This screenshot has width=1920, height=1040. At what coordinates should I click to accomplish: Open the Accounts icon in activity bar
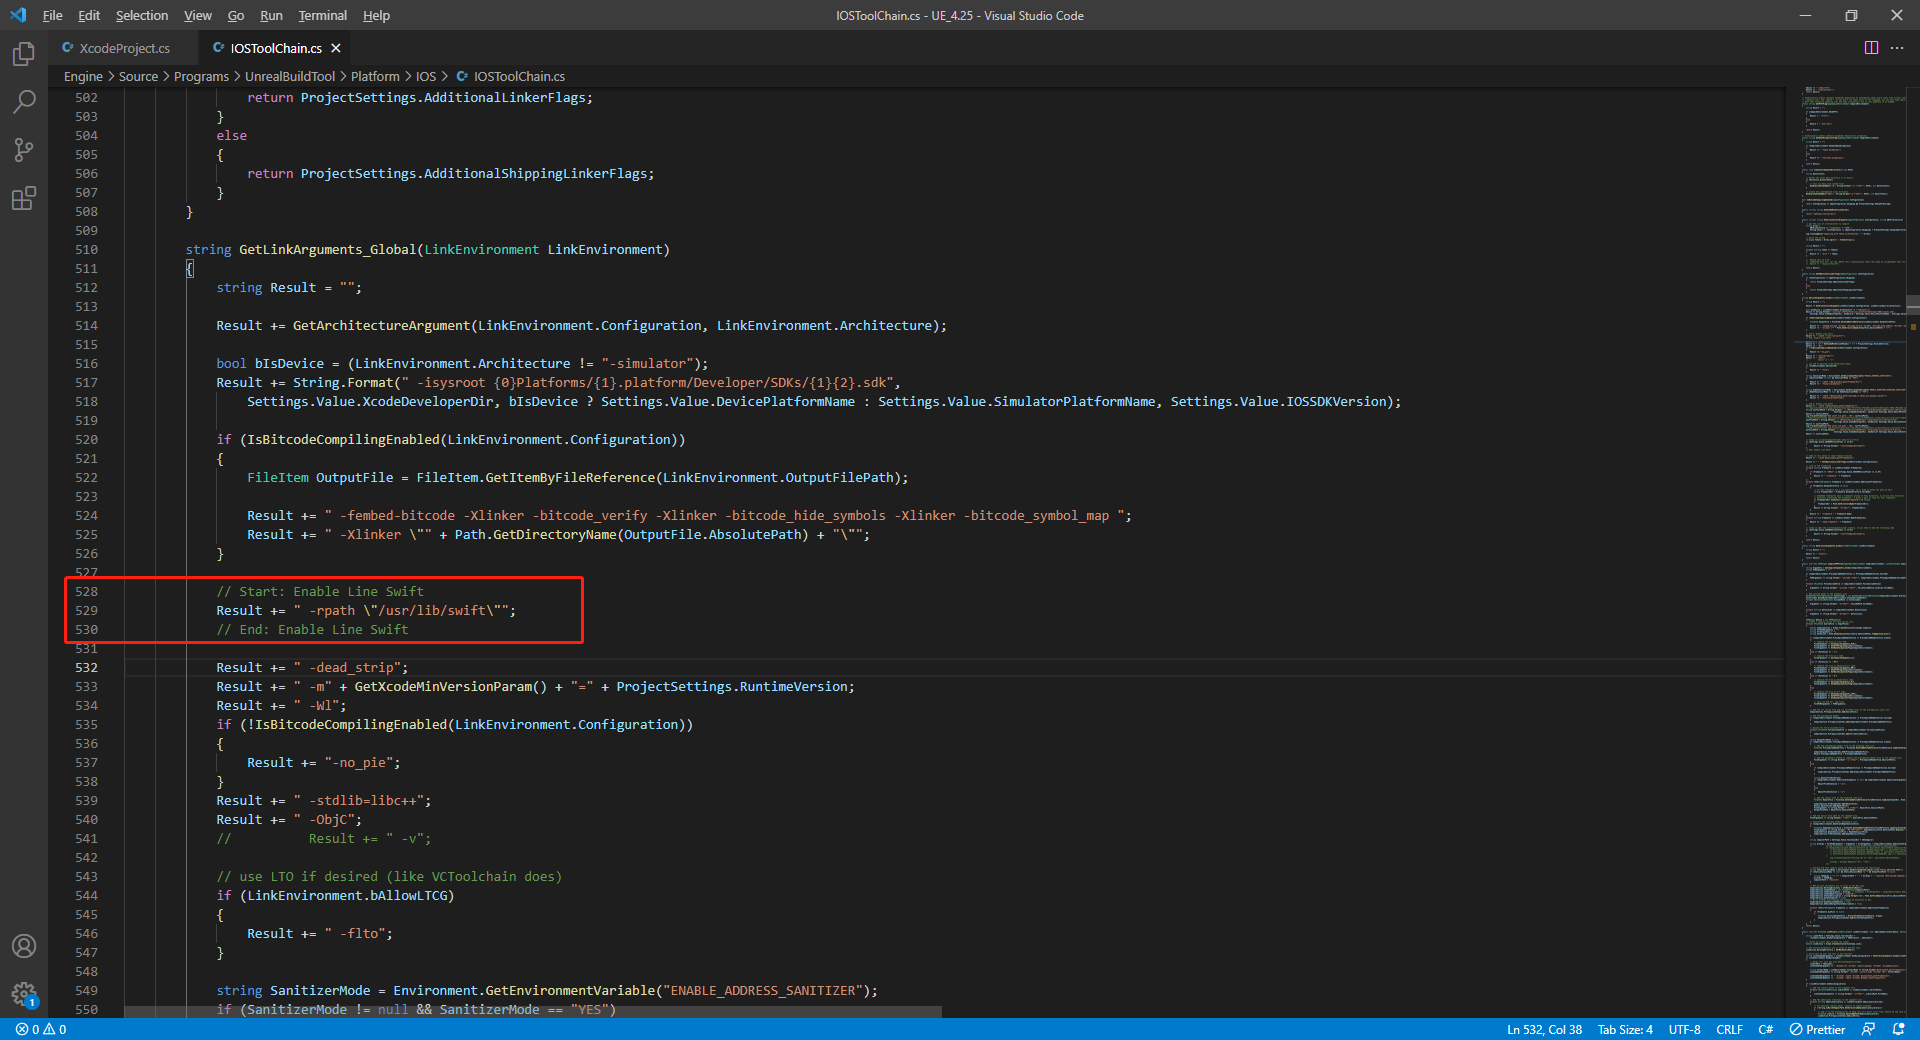(23, 946)
